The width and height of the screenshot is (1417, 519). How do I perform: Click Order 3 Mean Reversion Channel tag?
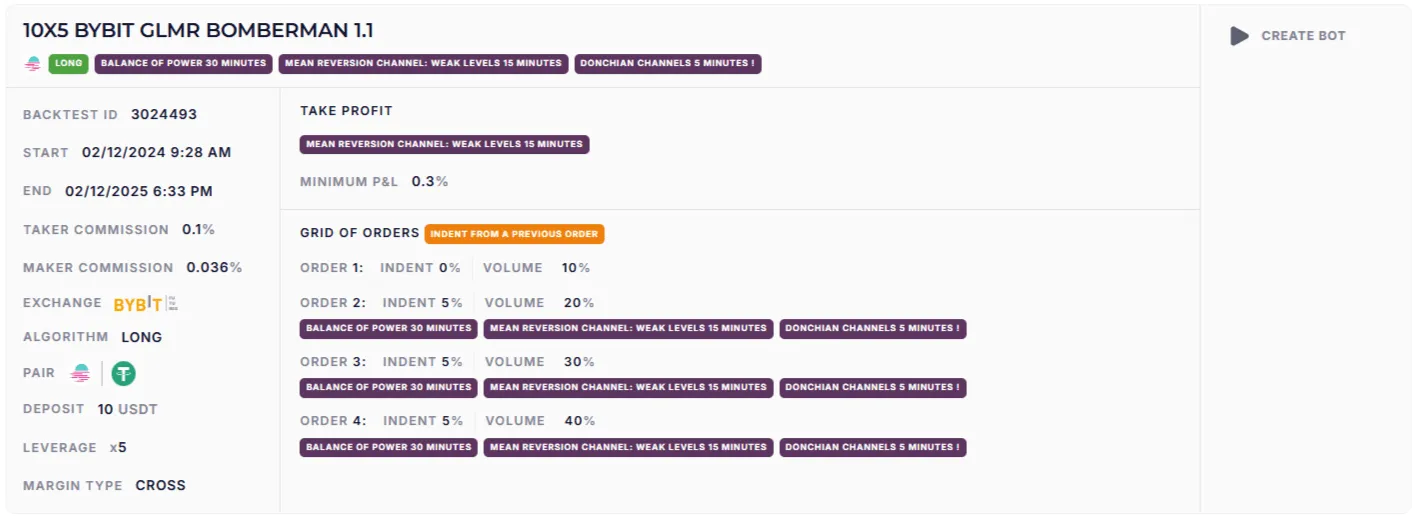pyautogui.click(x=628, y=387)
